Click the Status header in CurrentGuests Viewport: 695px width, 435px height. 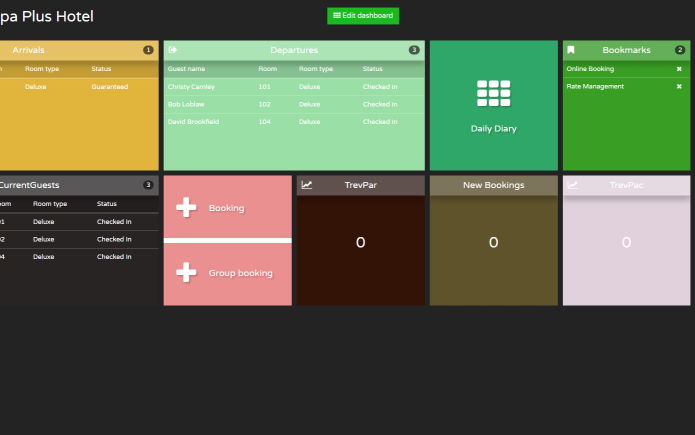106,204
